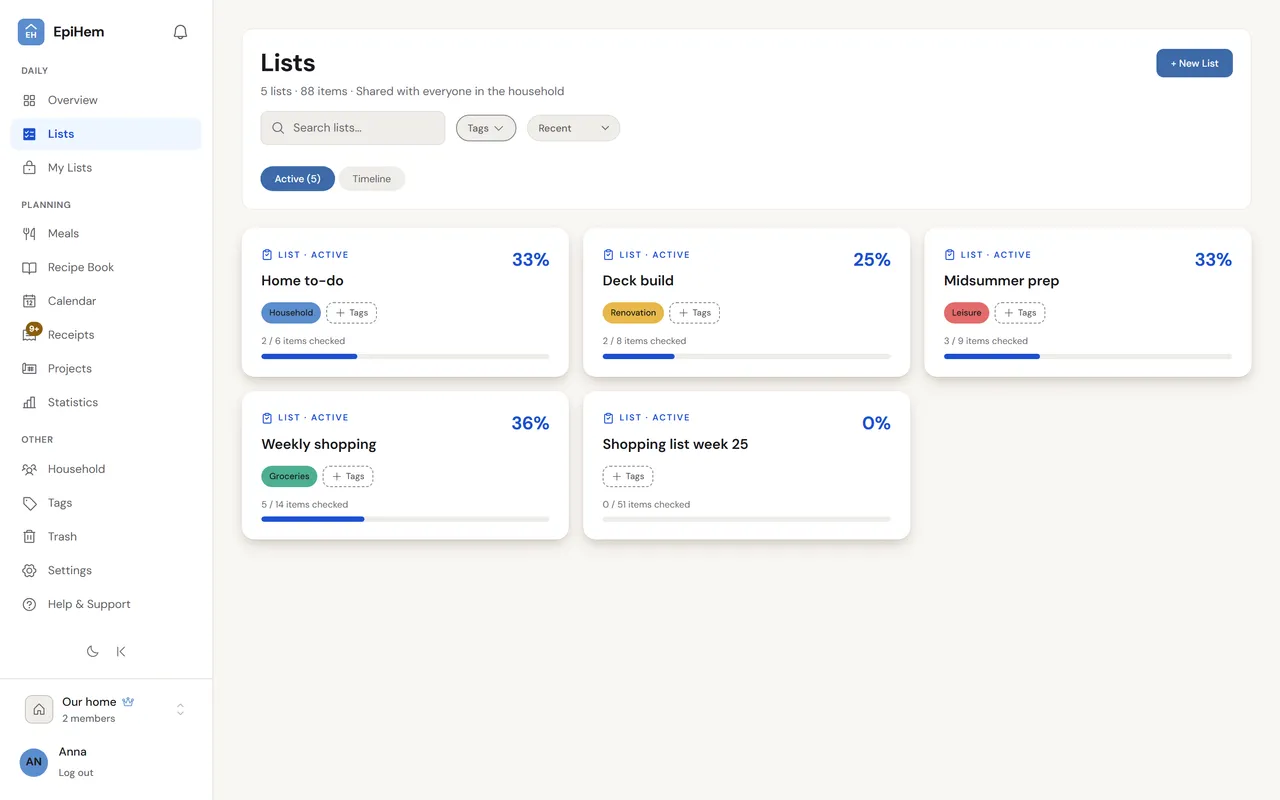
Task: Click the Overview grid icon
Action: (x=29, y=100)
